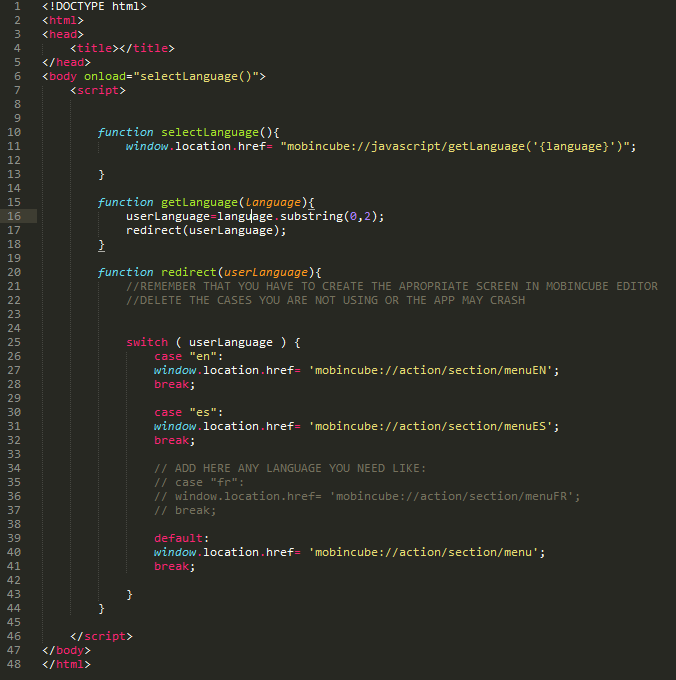Image resolution: width=676 pixels, height=680 pixels.
Task: Click the '//DELETE THE CASES' comment on line 22
Action: [x=326, y=300]
